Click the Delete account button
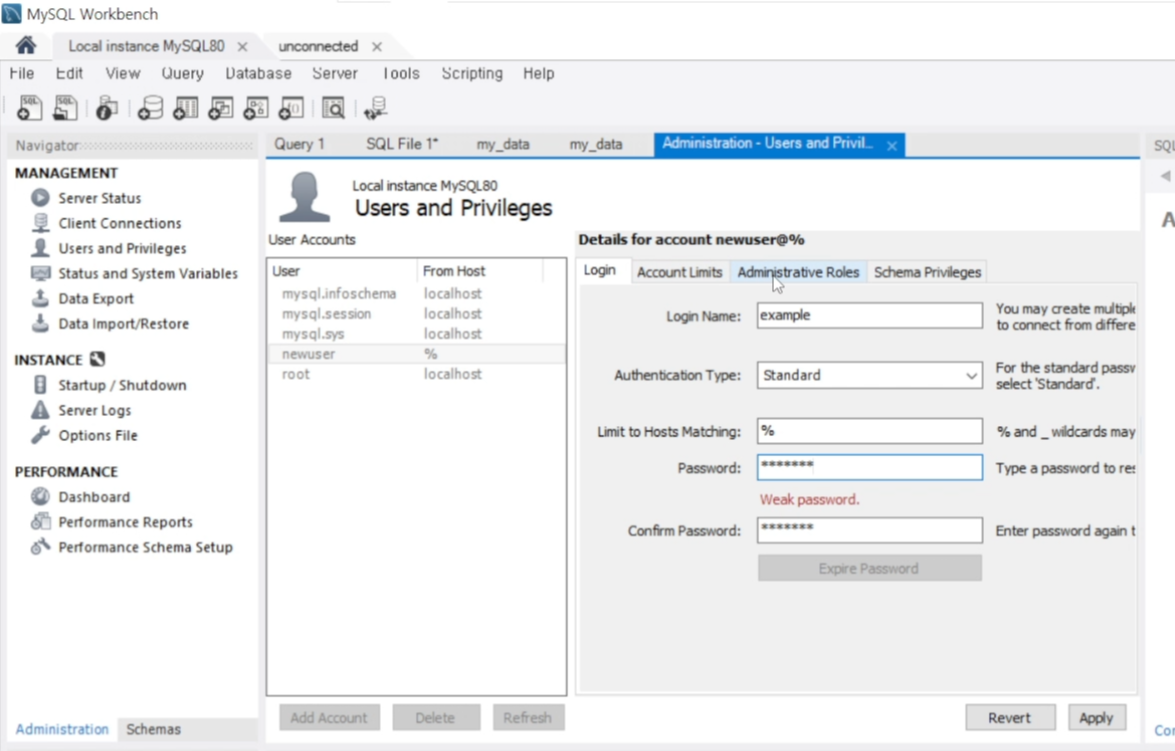 (x=435, y=718)
